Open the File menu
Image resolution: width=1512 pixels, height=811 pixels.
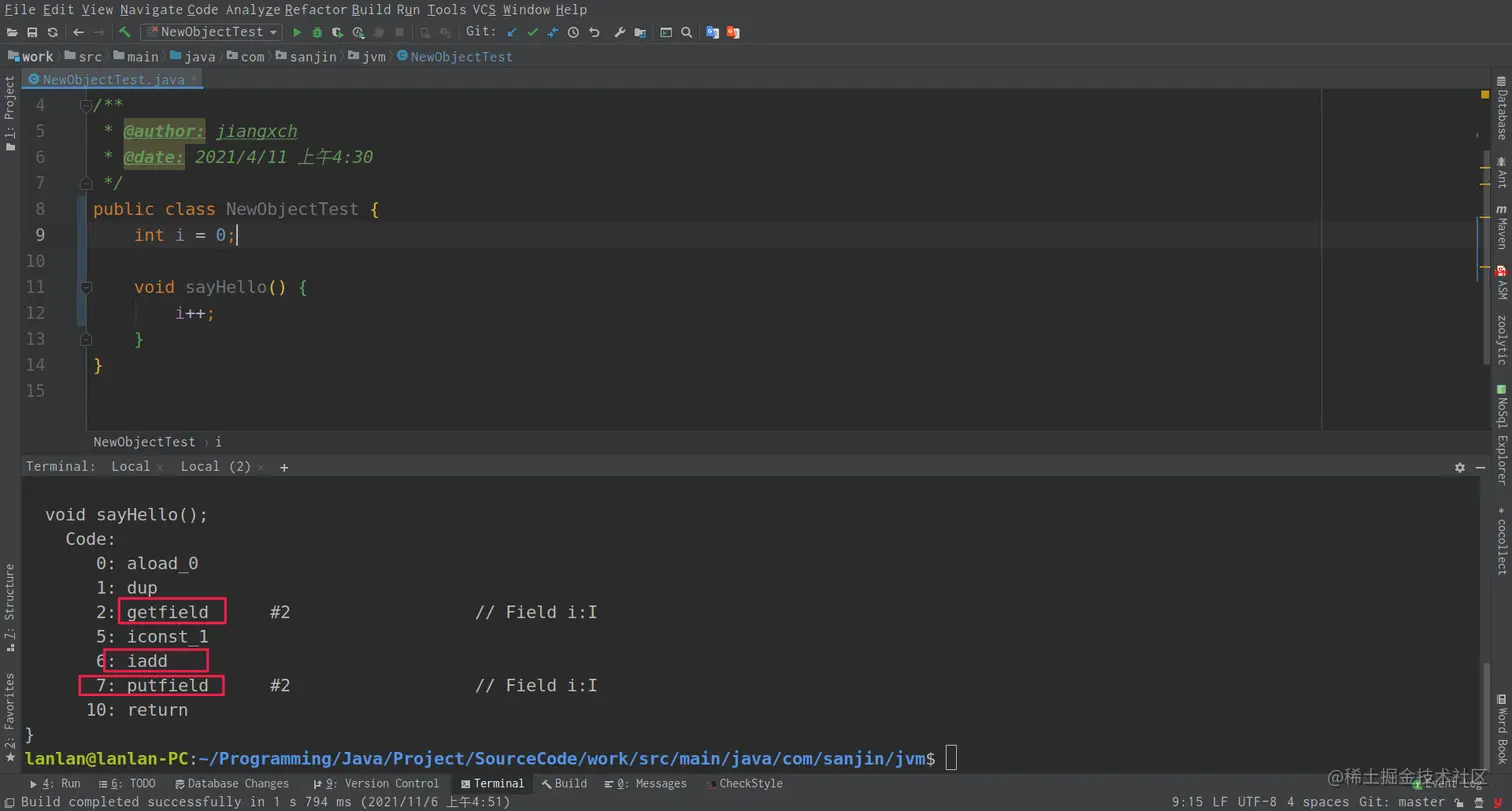(x=20, y=9)
